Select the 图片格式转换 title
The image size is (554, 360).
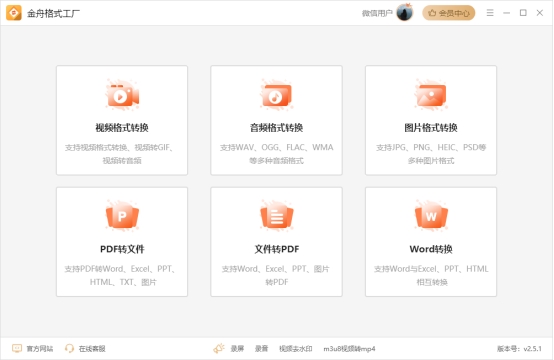coord(431,128)
